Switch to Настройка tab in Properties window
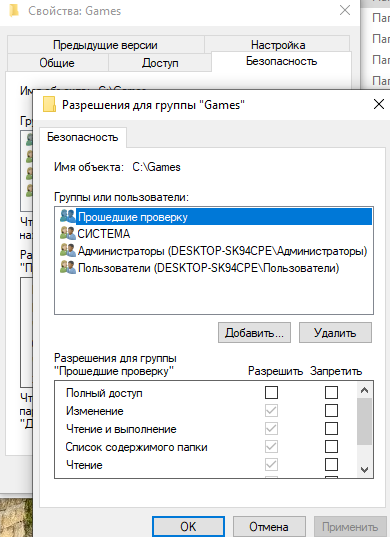 point(278,45)
